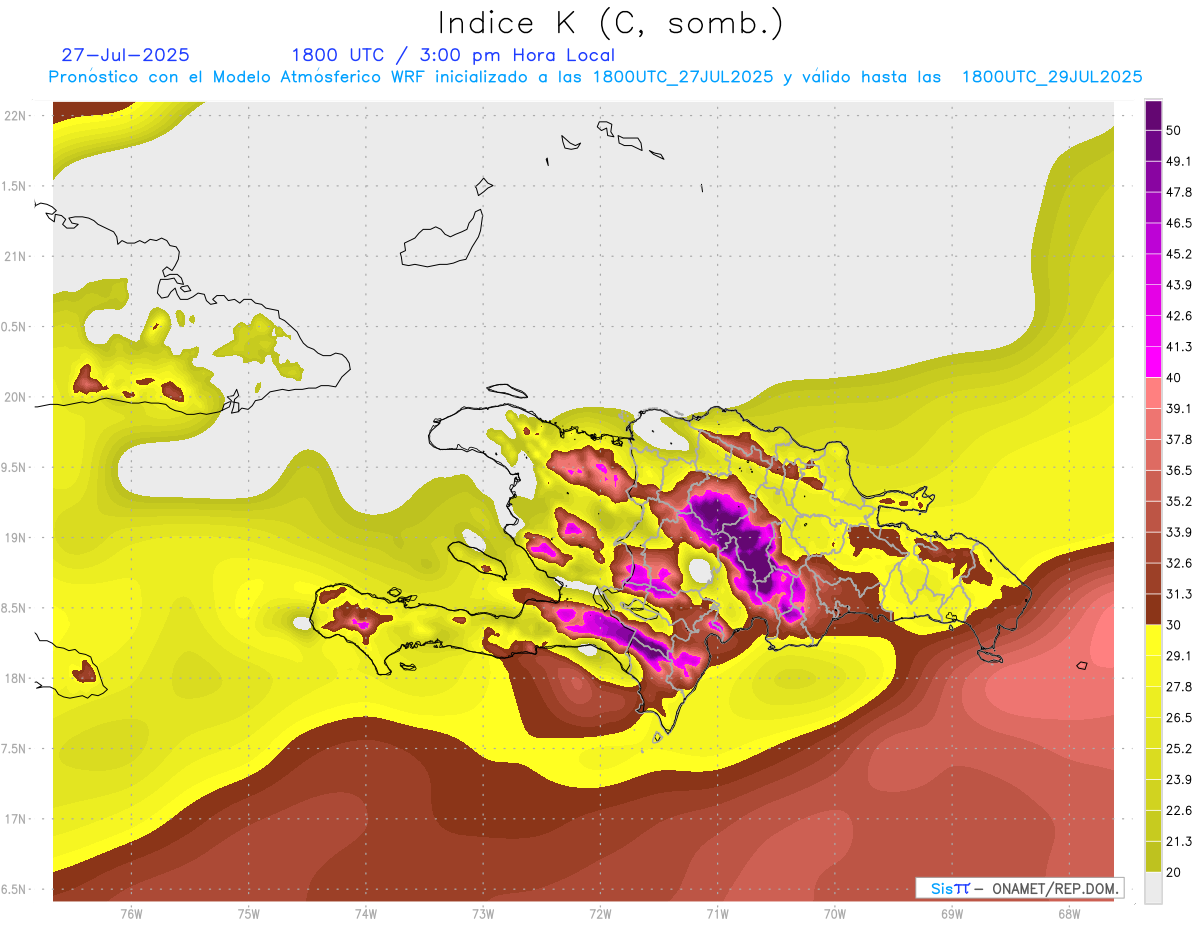Select the 47.8 color scale label
This screenshot has width=1200, height=927.
coord(1178,192)
